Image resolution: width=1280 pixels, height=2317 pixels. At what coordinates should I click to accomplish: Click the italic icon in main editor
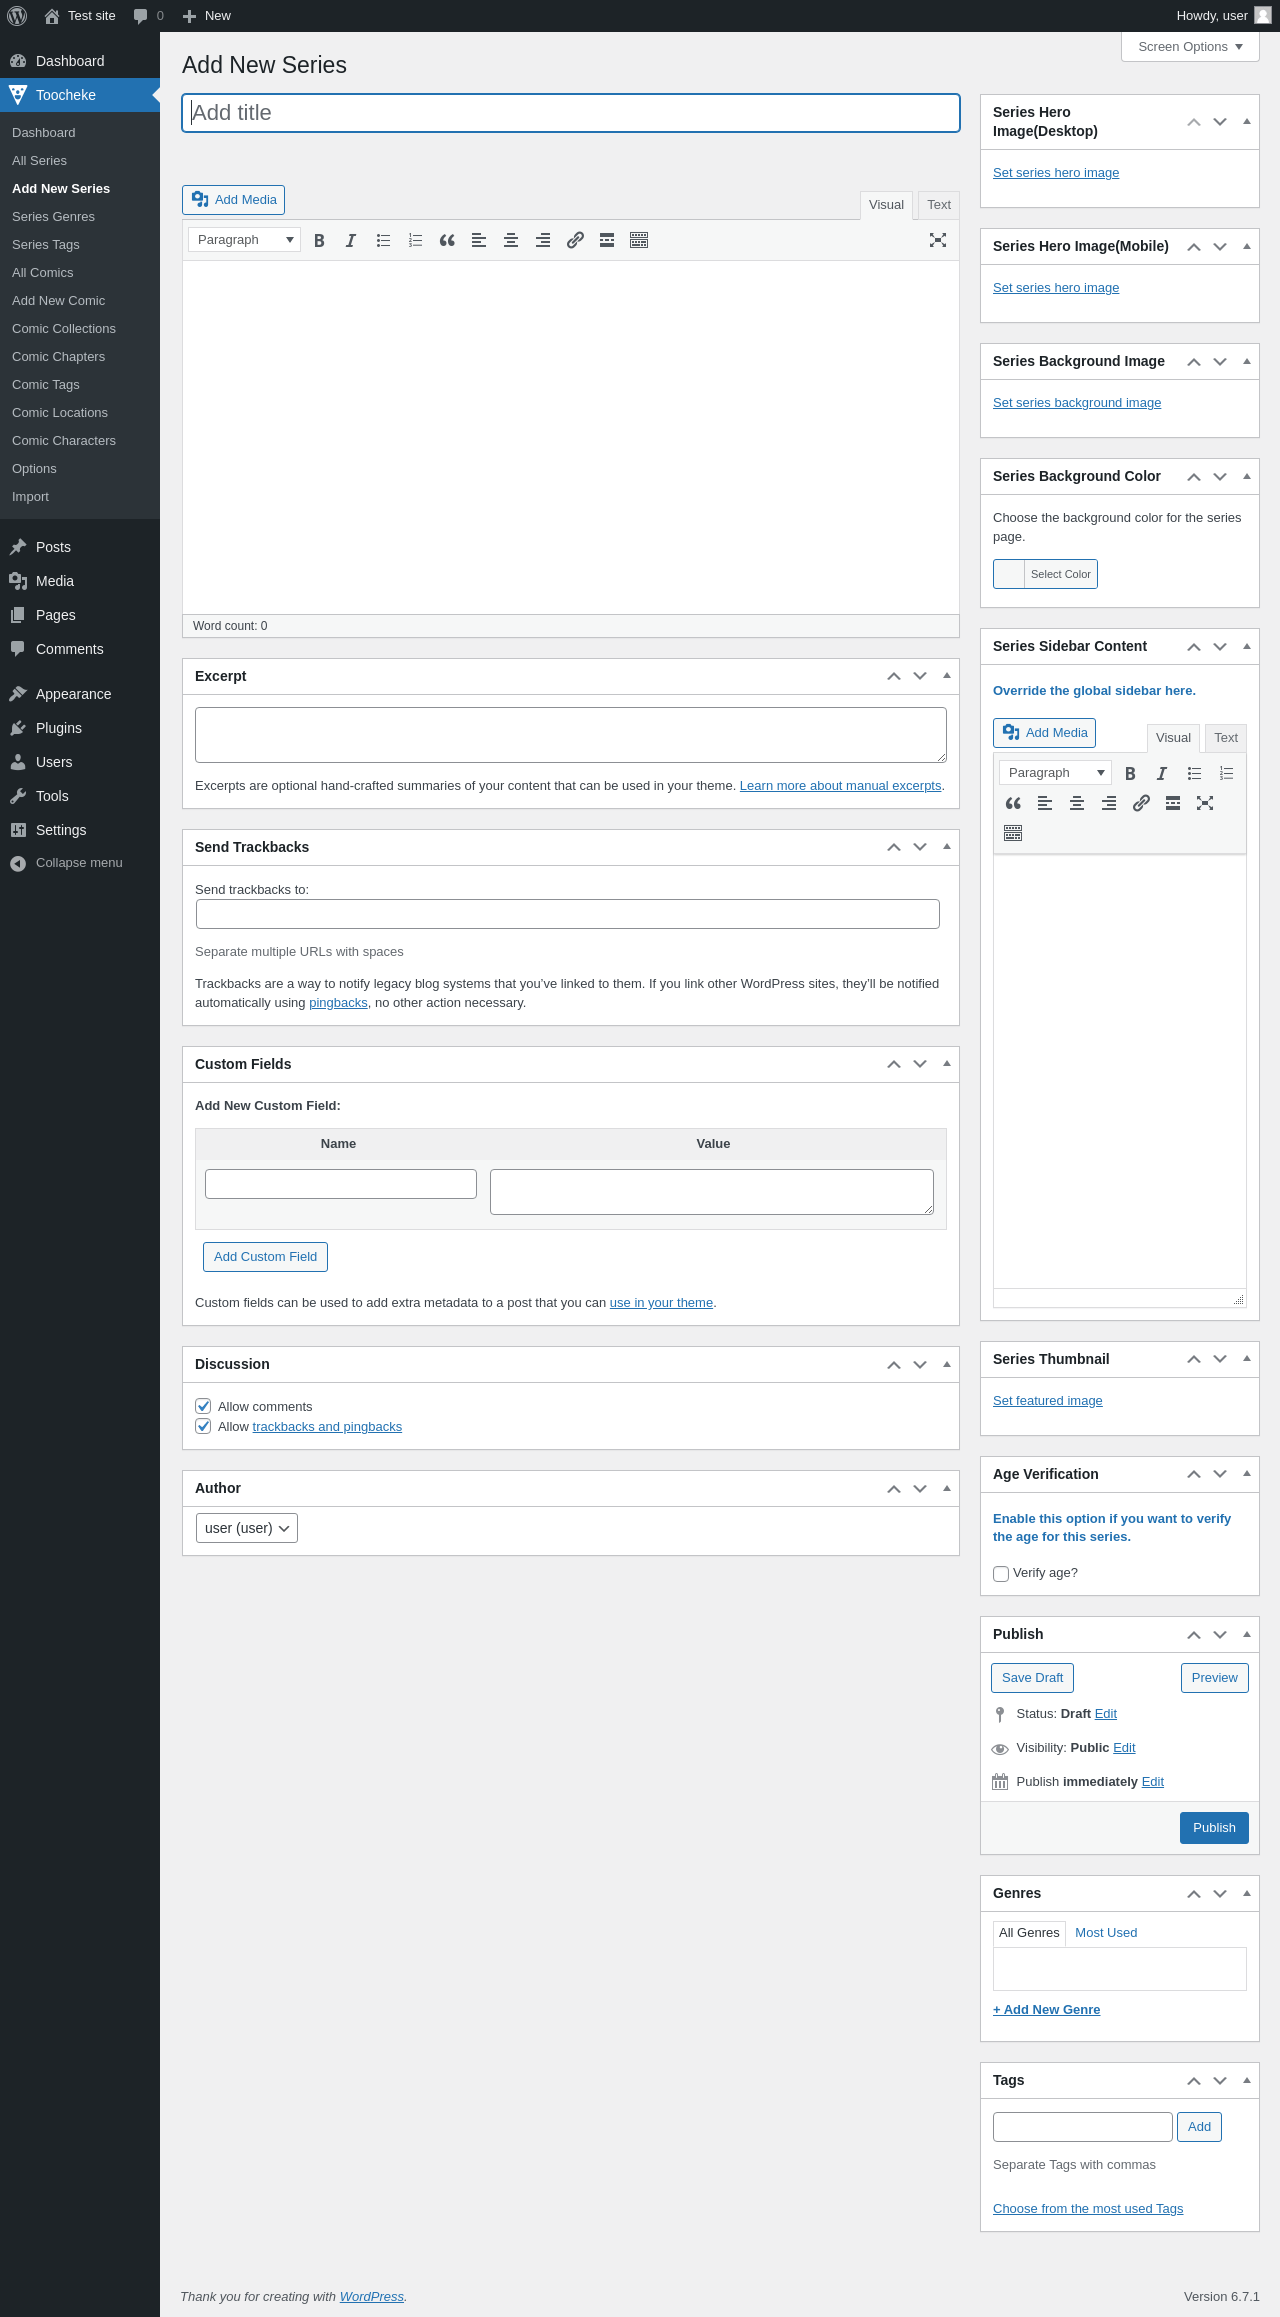(x=351, y=240)
